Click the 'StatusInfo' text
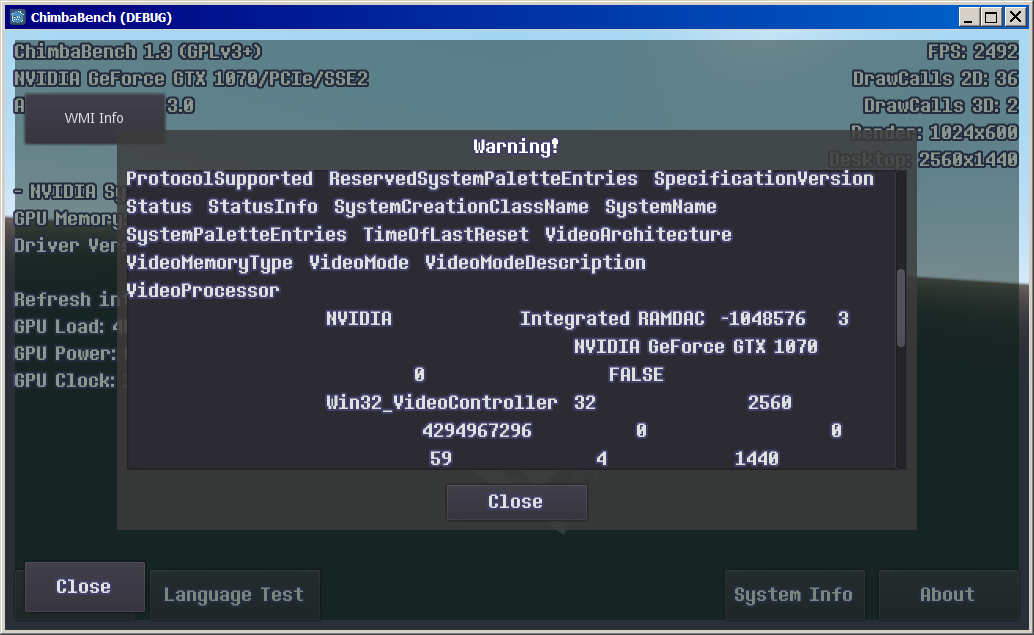 (263, 207)
